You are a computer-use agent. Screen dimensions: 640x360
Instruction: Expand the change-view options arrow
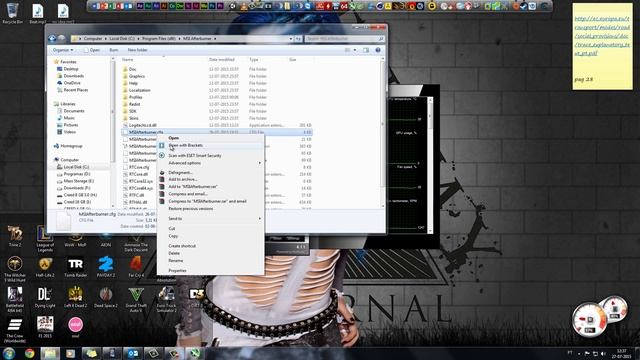point(355,50)
